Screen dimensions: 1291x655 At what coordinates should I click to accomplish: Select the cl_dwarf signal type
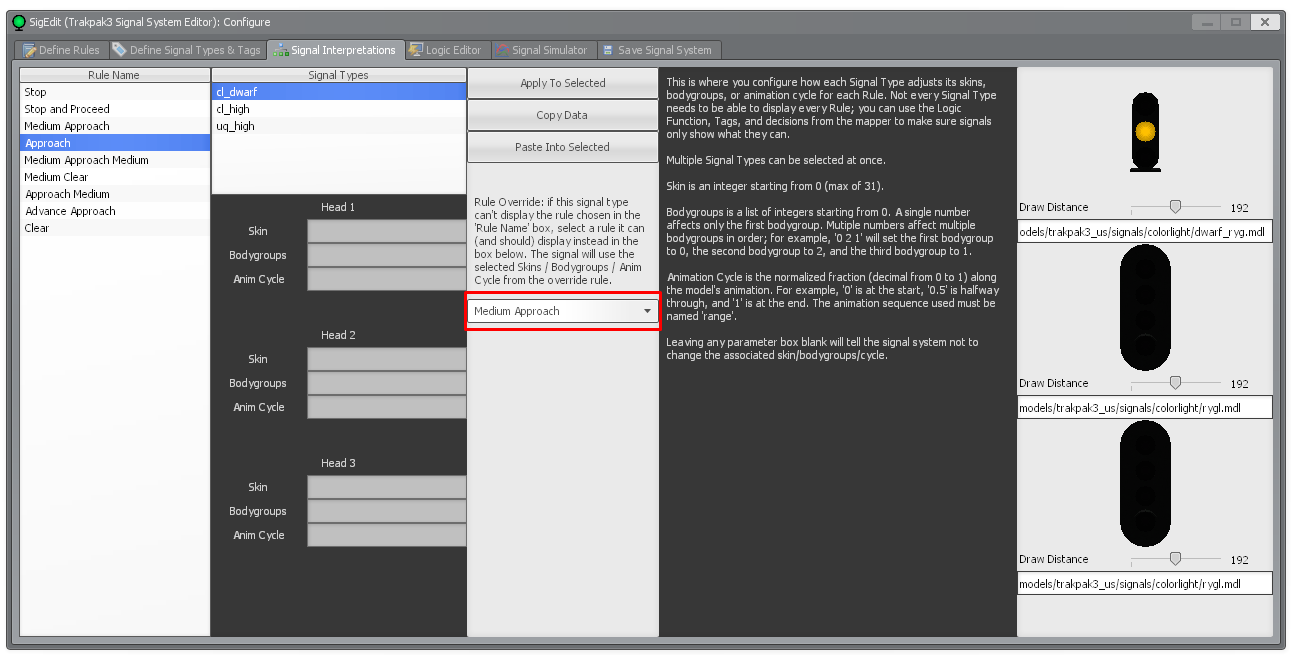pyautogui.click(x=339, y=92)
